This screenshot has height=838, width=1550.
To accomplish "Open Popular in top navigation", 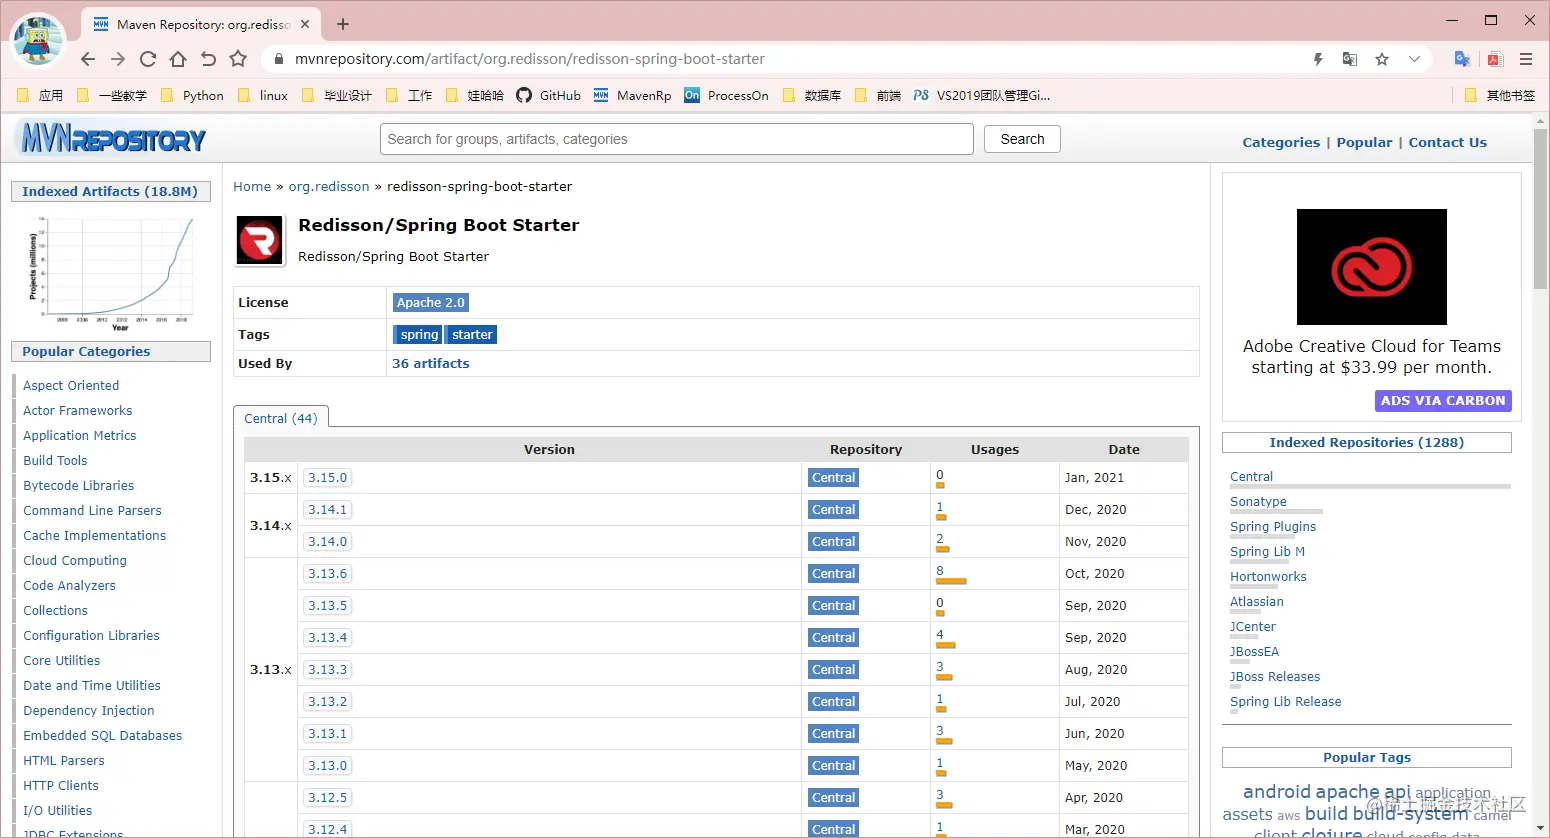I will [x=1364, y=142].
